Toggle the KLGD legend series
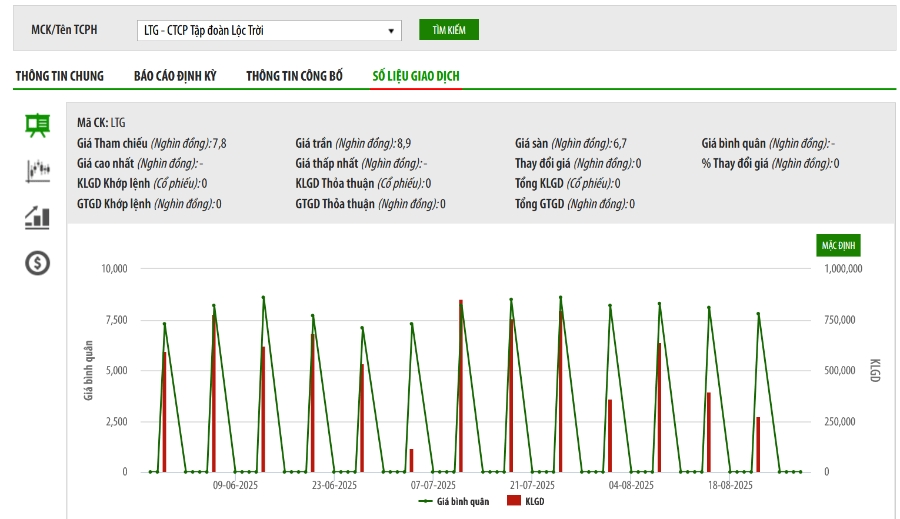This screenshot has height=519, width=900. click(x=526, y=501)
